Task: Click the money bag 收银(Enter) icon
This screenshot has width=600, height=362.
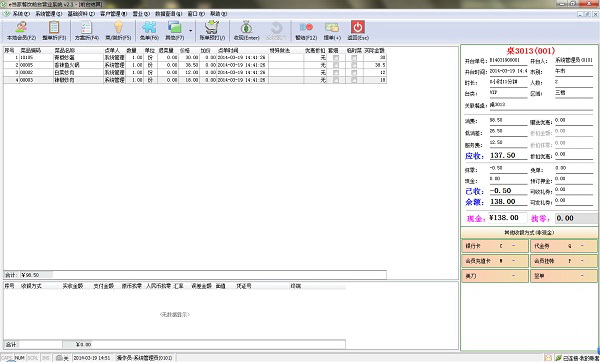Action: click(246, 31)
